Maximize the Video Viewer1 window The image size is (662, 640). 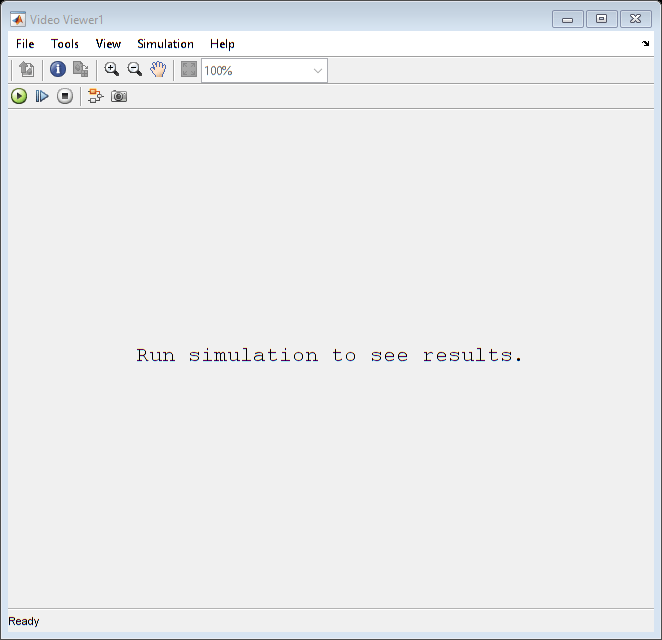(601, 19)
